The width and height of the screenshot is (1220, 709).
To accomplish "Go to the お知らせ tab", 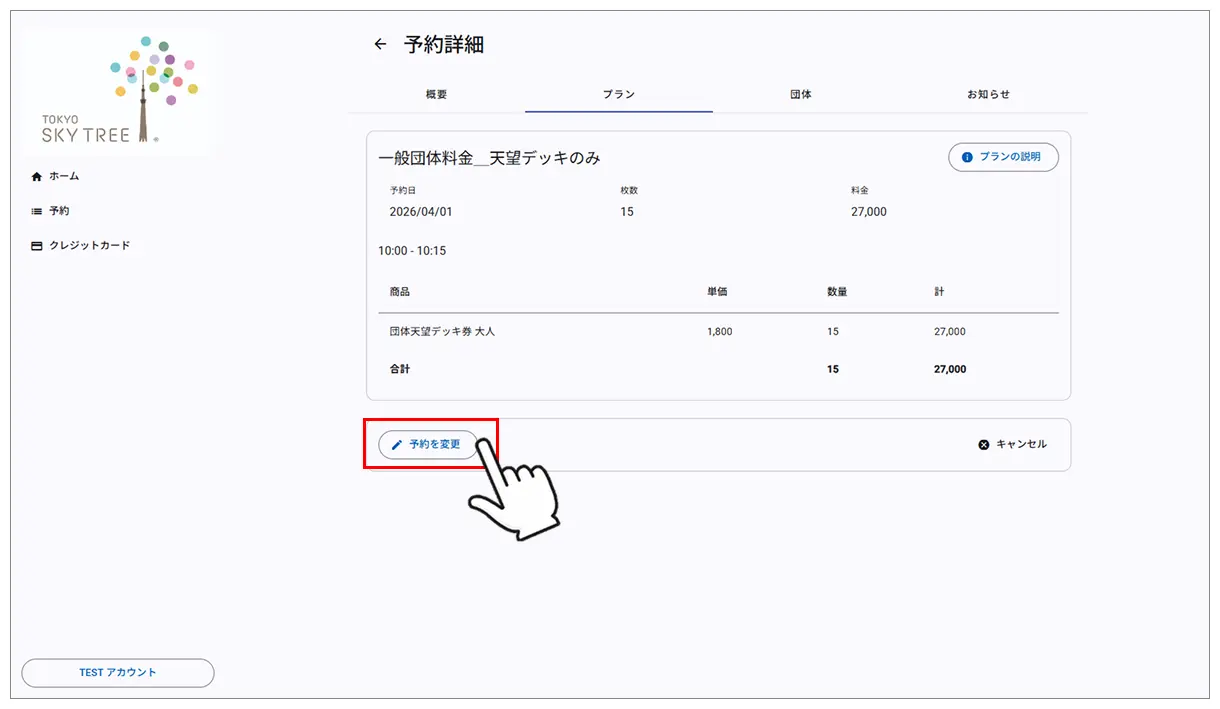I will tap(988, 95).
